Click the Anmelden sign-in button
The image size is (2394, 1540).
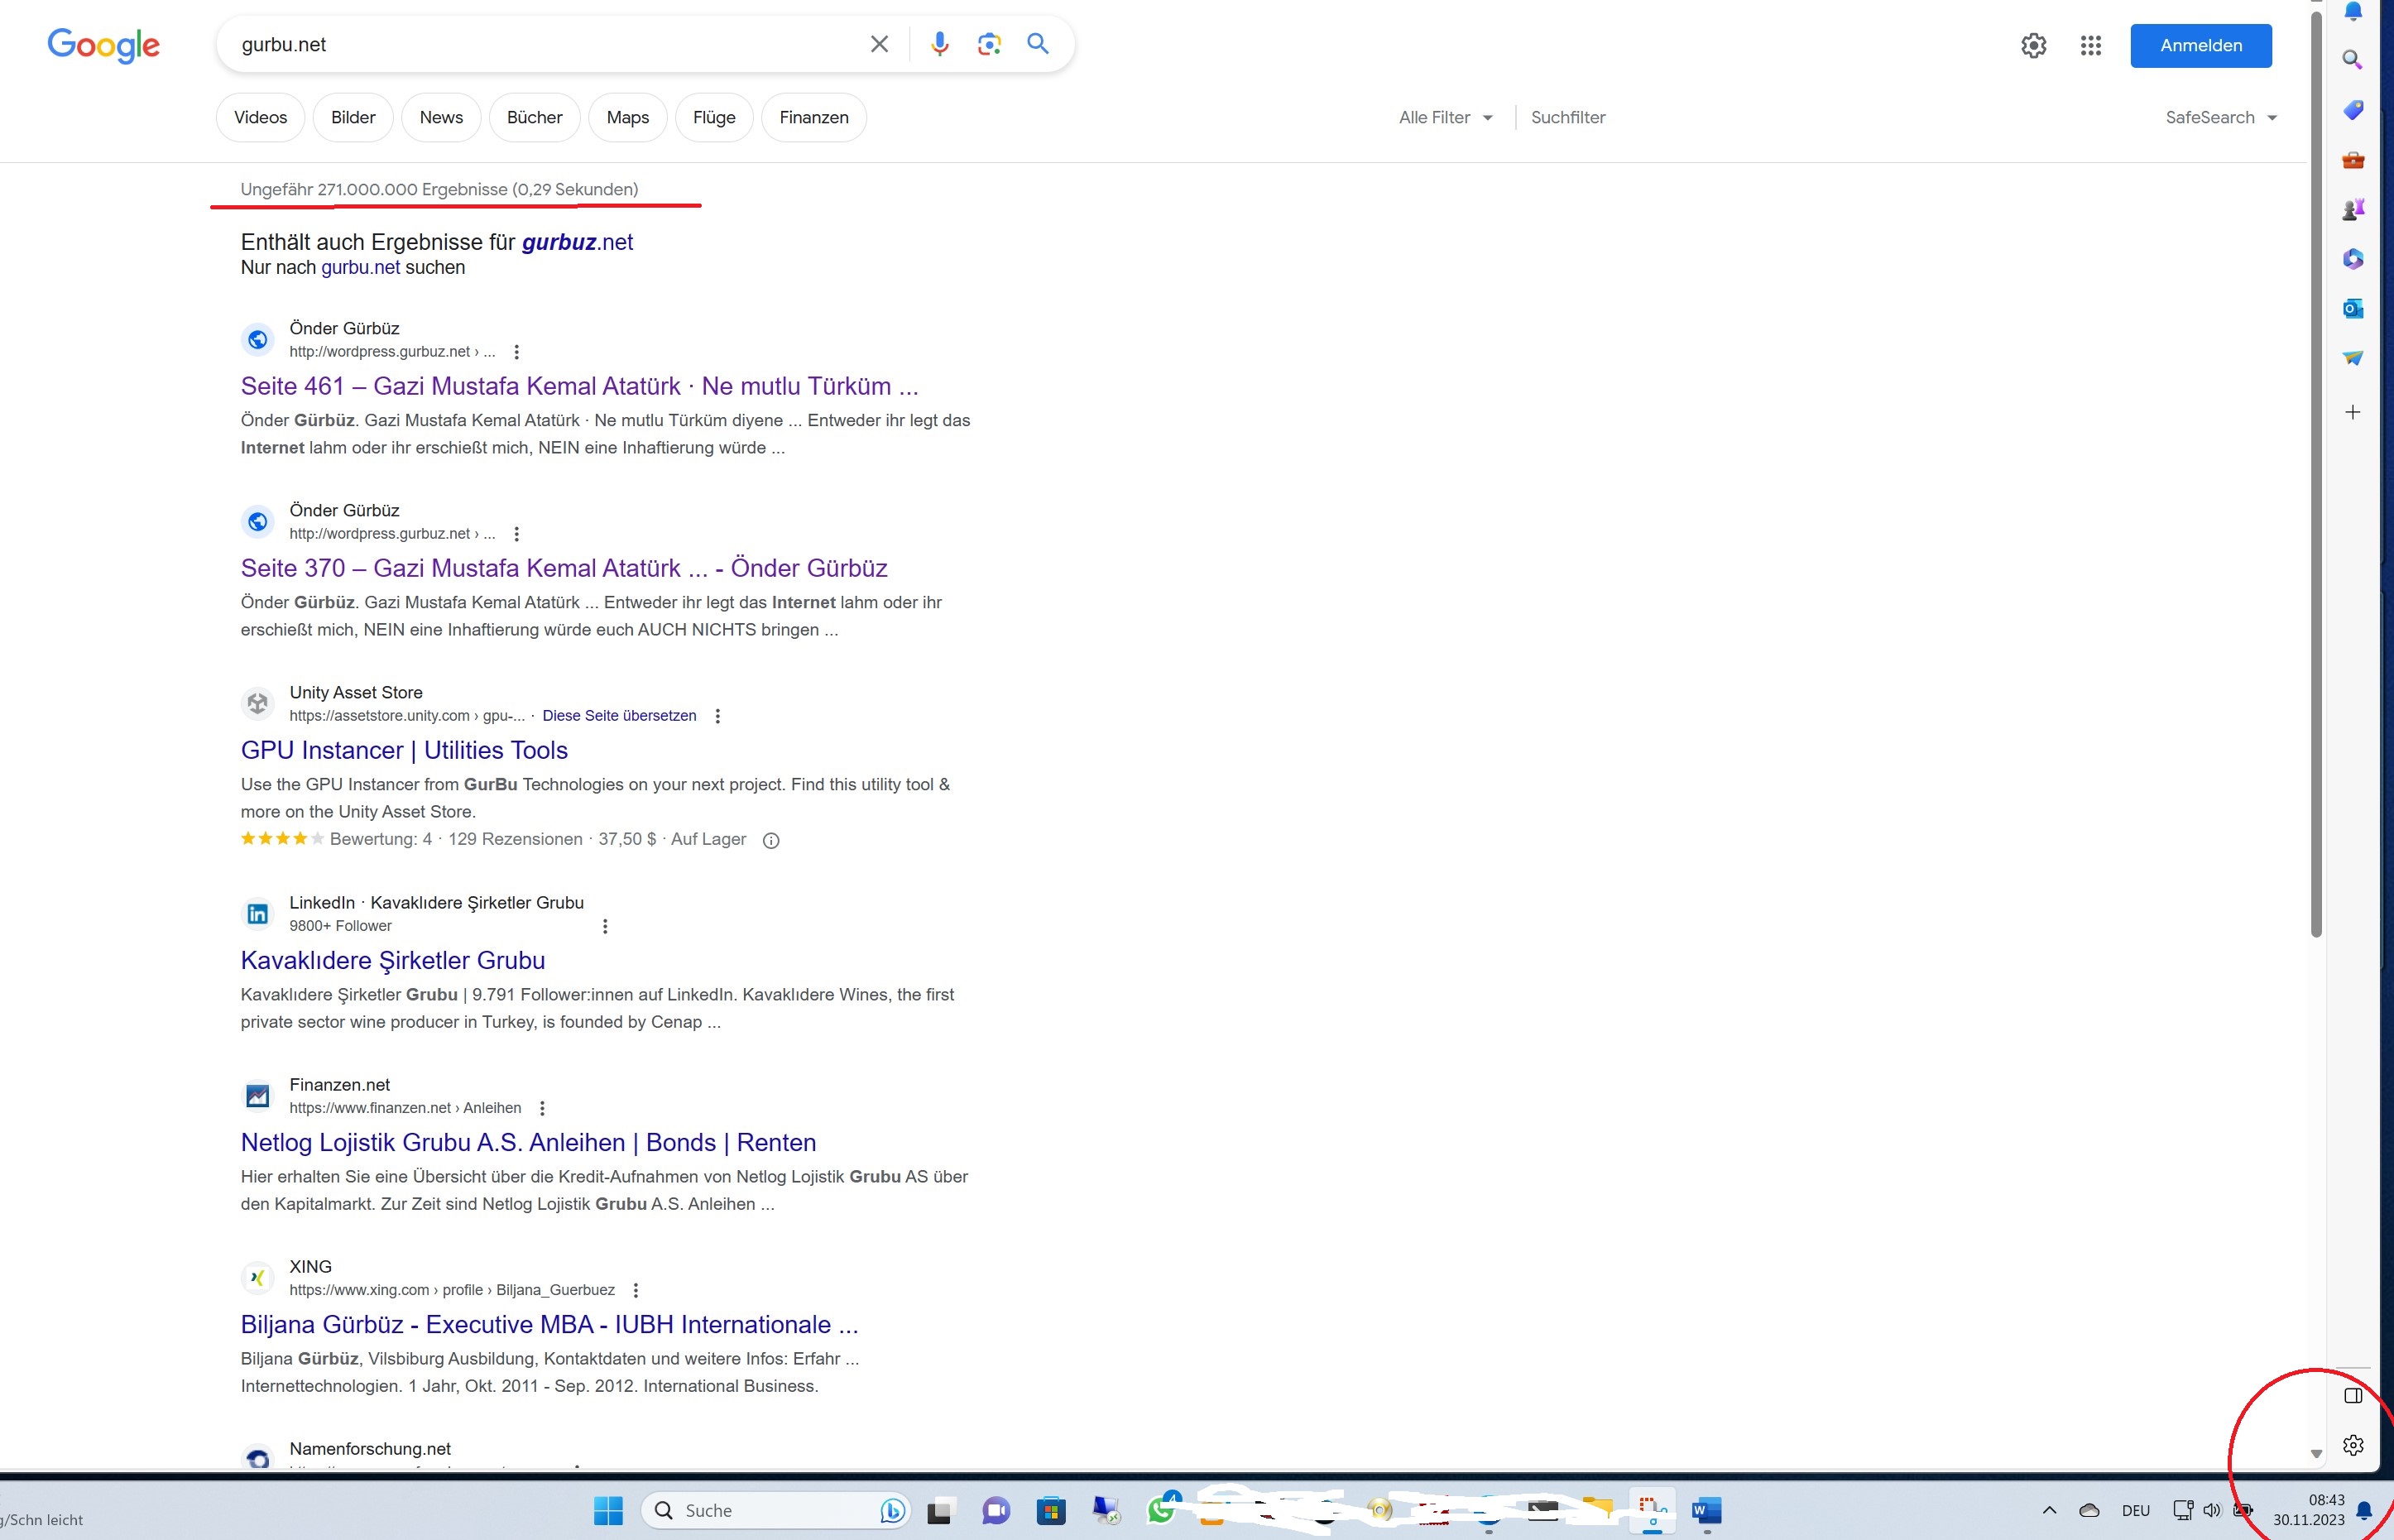coord(2200,45)
